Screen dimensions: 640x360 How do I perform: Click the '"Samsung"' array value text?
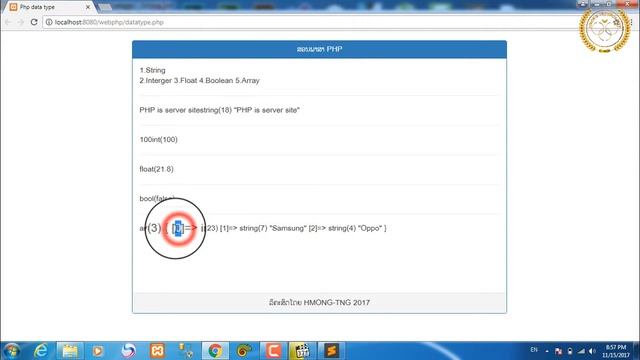click(x=288, y=228)
